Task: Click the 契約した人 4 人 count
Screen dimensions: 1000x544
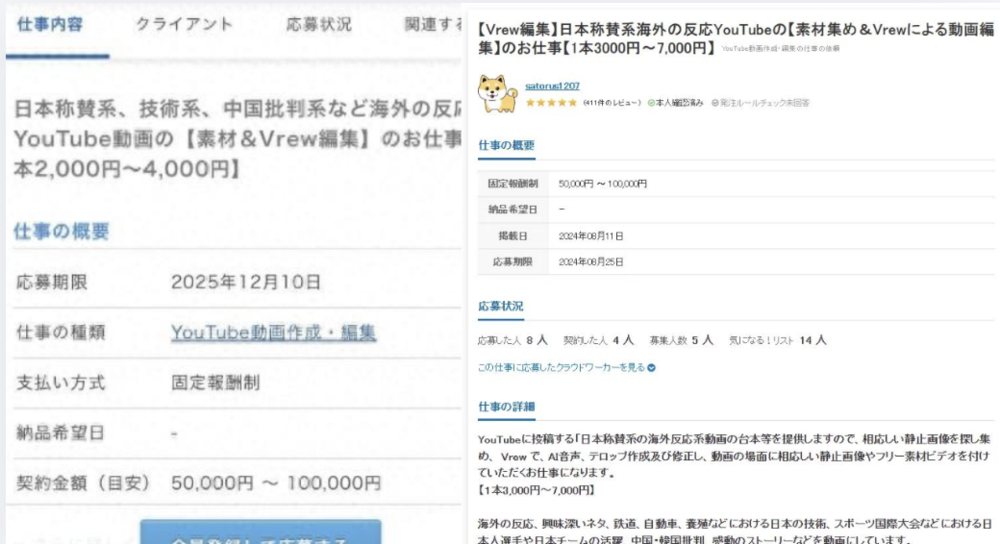Action: [x=598, y=341]
